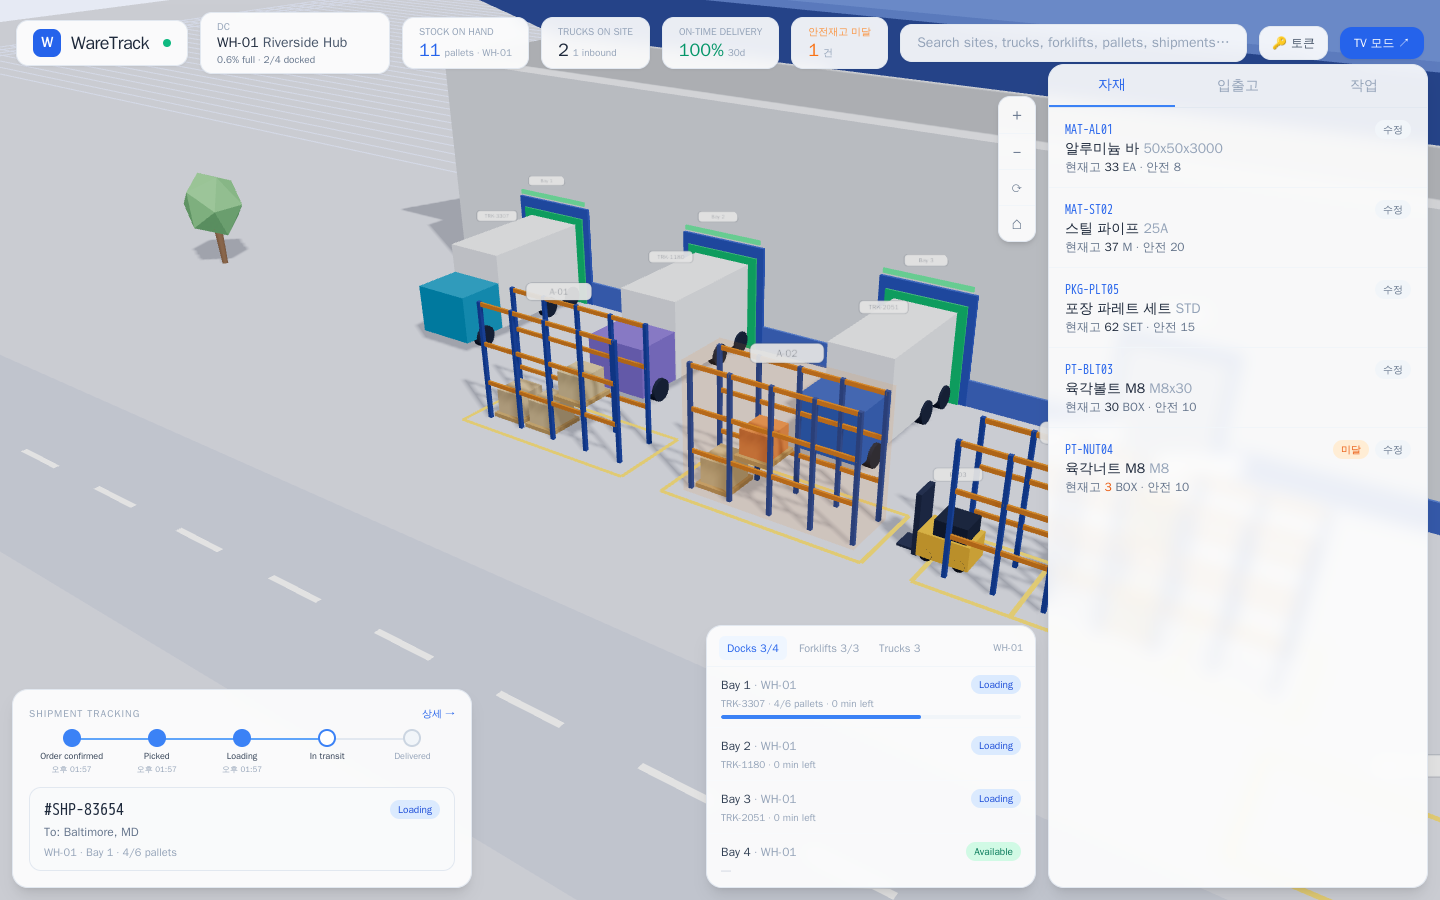Edit PKG-PLT05 using its 수정 button

1393,290
